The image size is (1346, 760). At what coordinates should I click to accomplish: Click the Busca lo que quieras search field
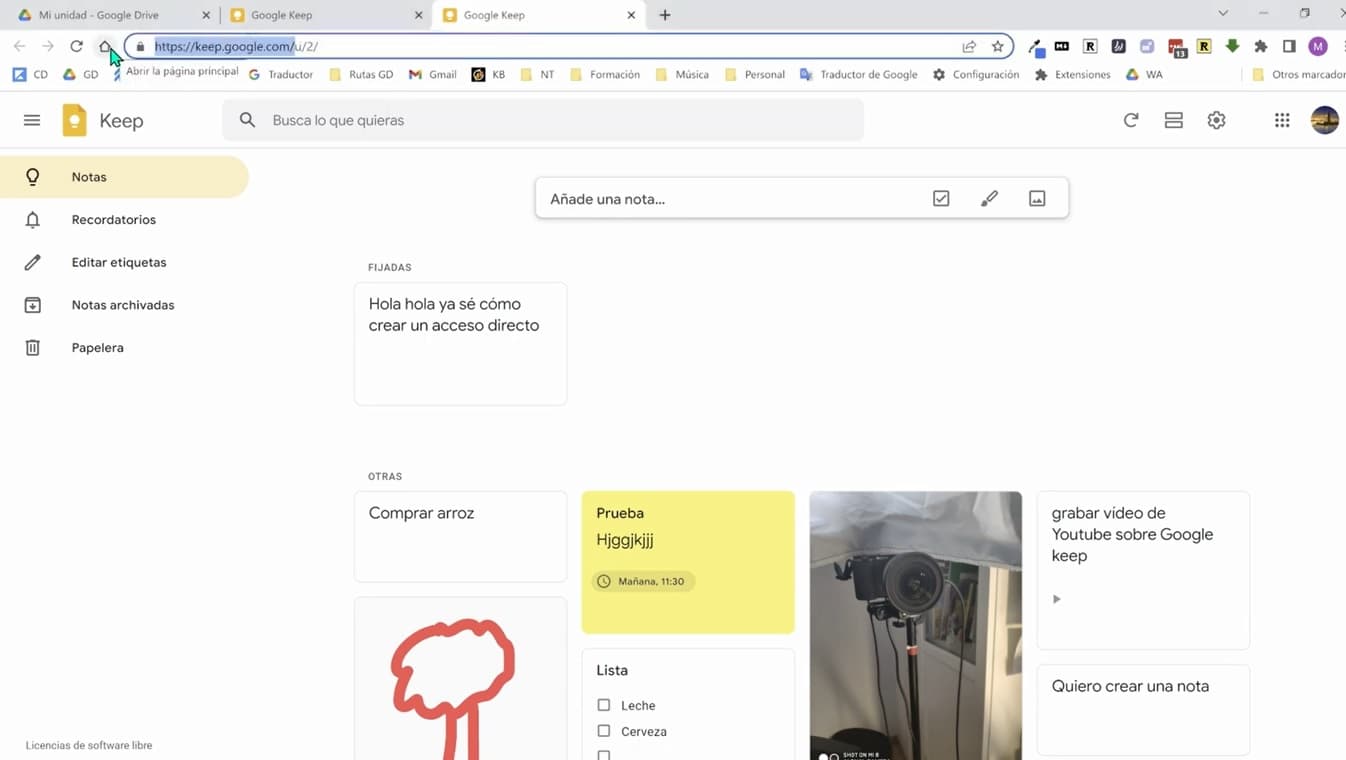coord(543,120)
